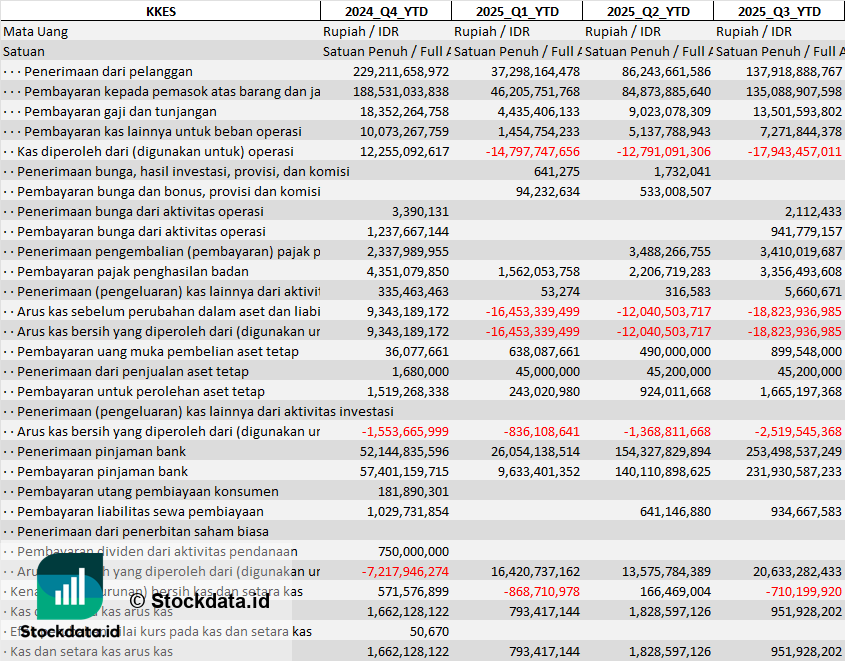Select the cell with value 50,670
Screen dimensions: 845x661
click(x=429, y=631)
